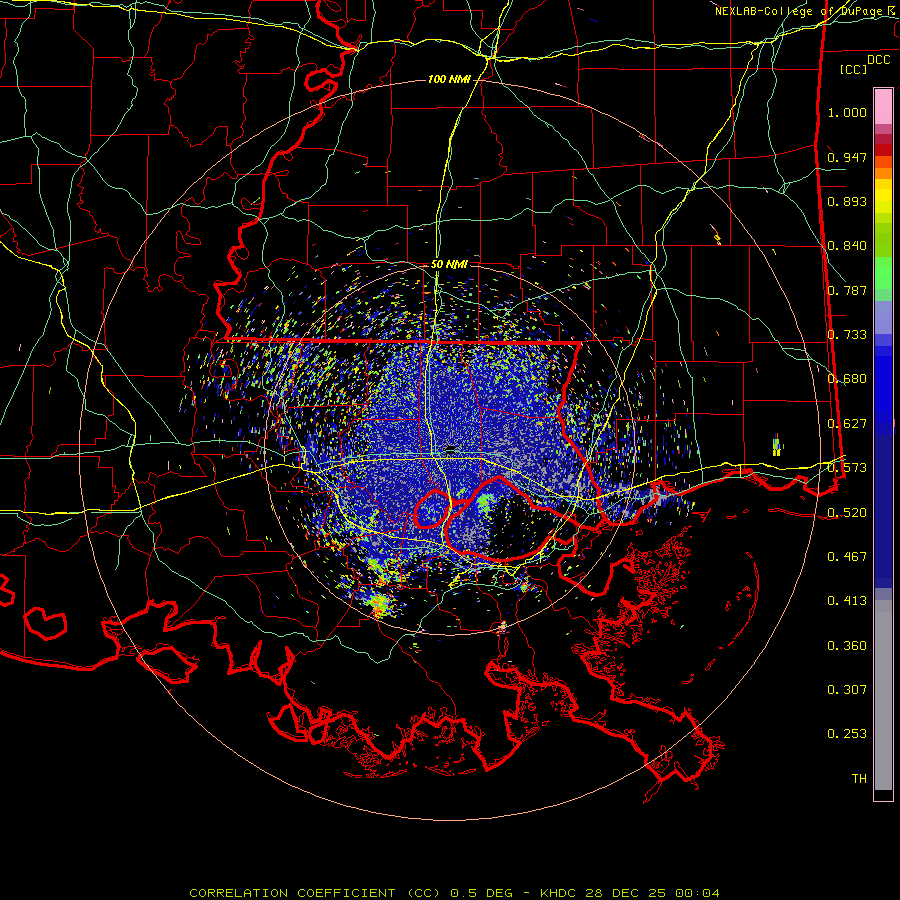Pick the lavender band near 0.733
This screenshot has height=900, width=900.
click(x=883, y=317)
